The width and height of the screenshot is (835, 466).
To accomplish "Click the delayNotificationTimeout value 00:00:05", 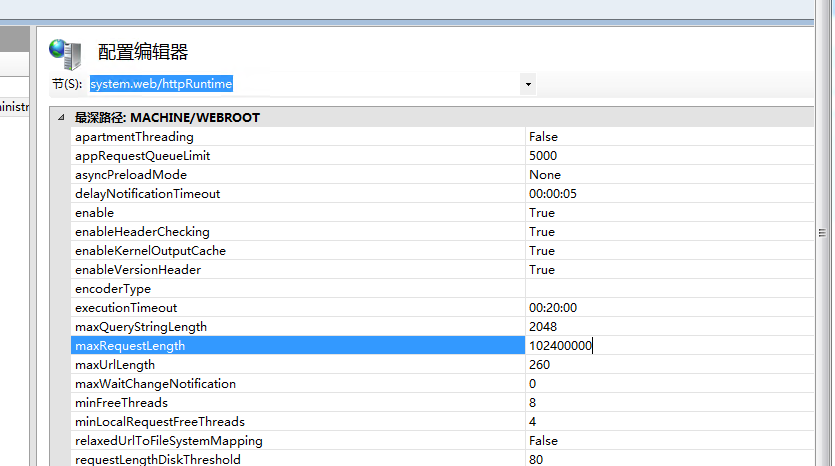I will pos(552,194).
